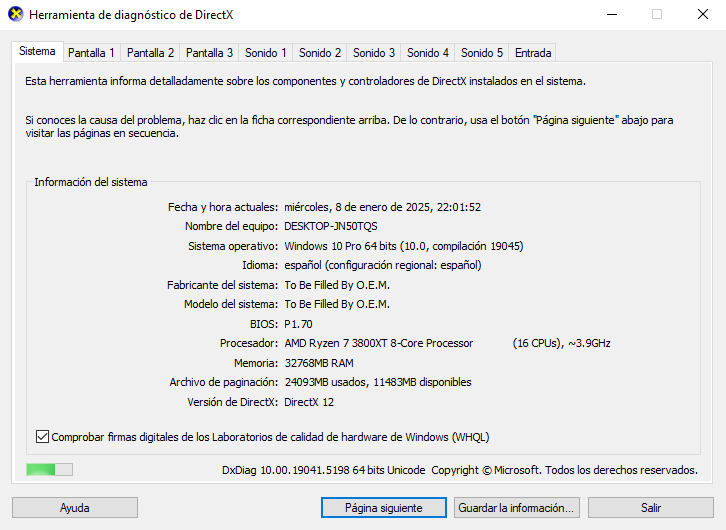Click the Ayuda button
The width and height of the screenshot is (726, 530).
[75, 508]
